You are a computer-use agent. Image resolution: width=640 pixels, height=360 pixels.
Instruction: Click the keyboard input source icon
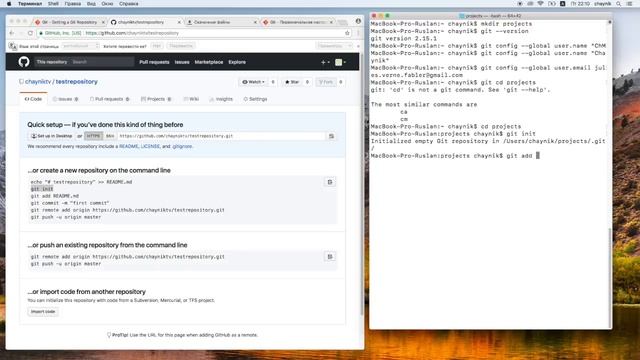click(562, 4)
